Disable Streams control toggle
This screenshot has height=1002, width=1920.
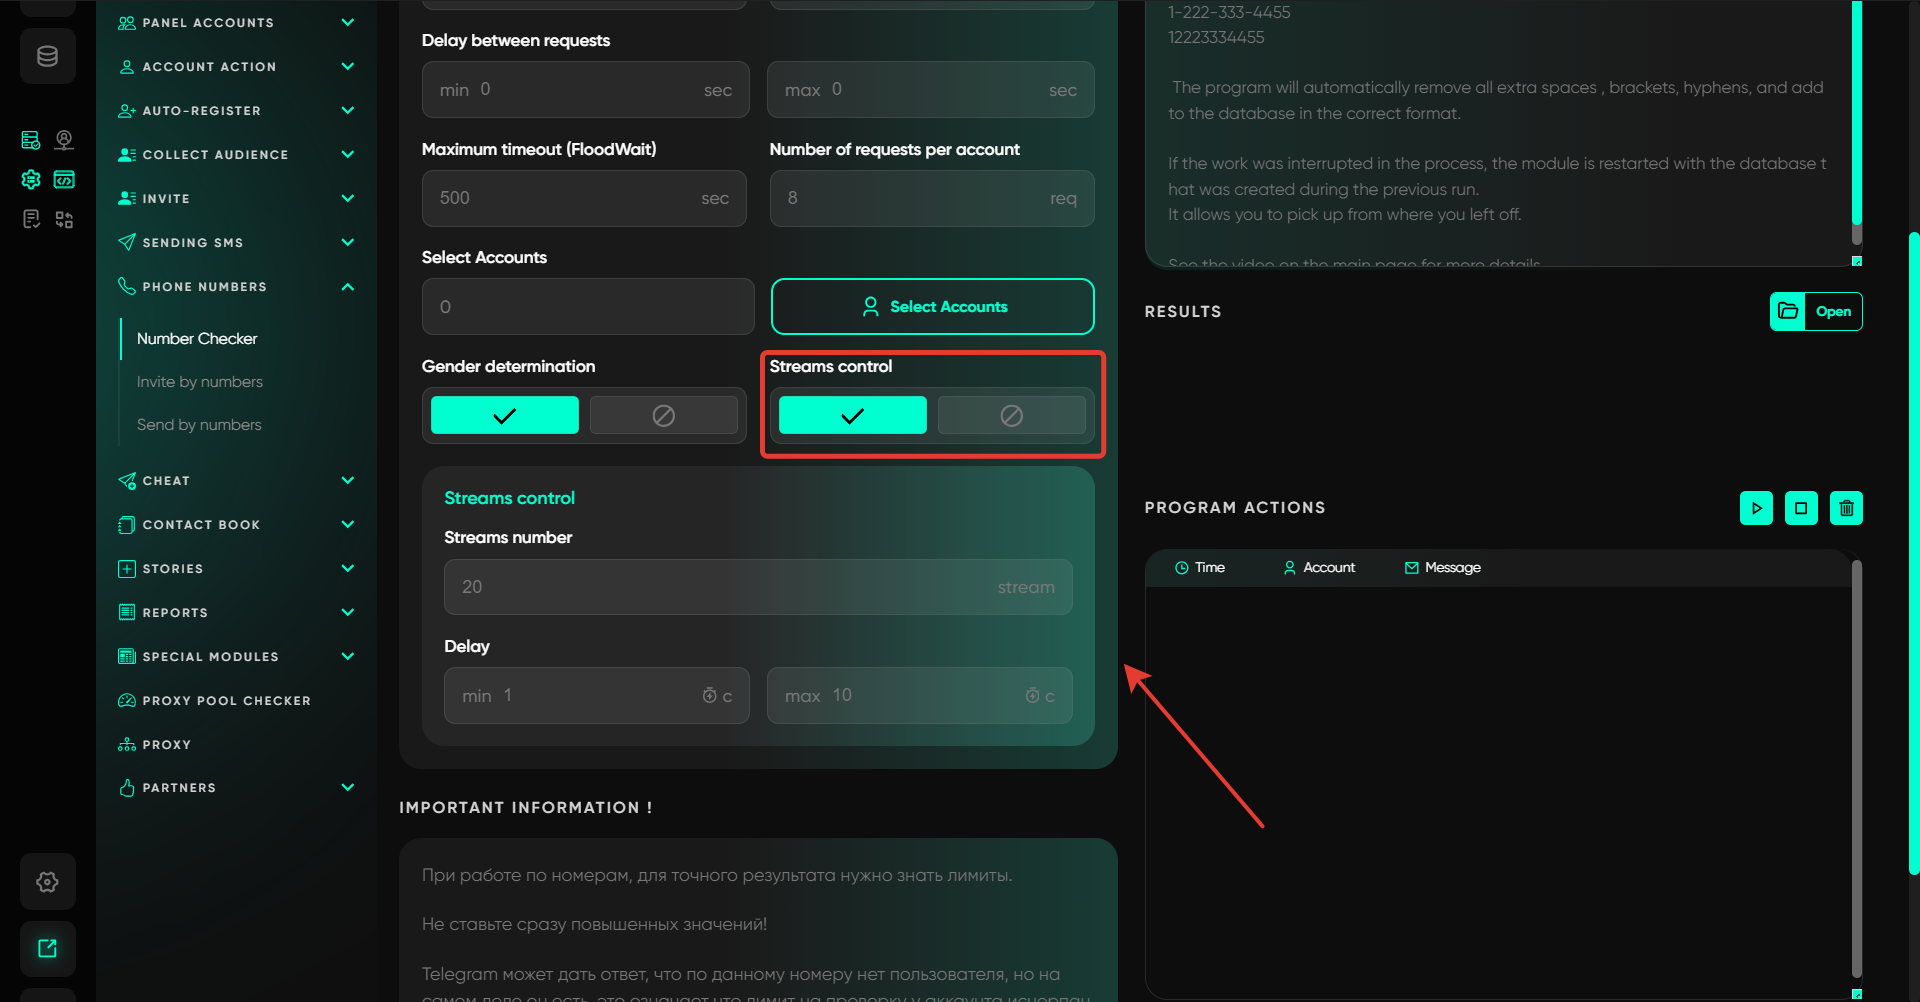point(1011,415)
